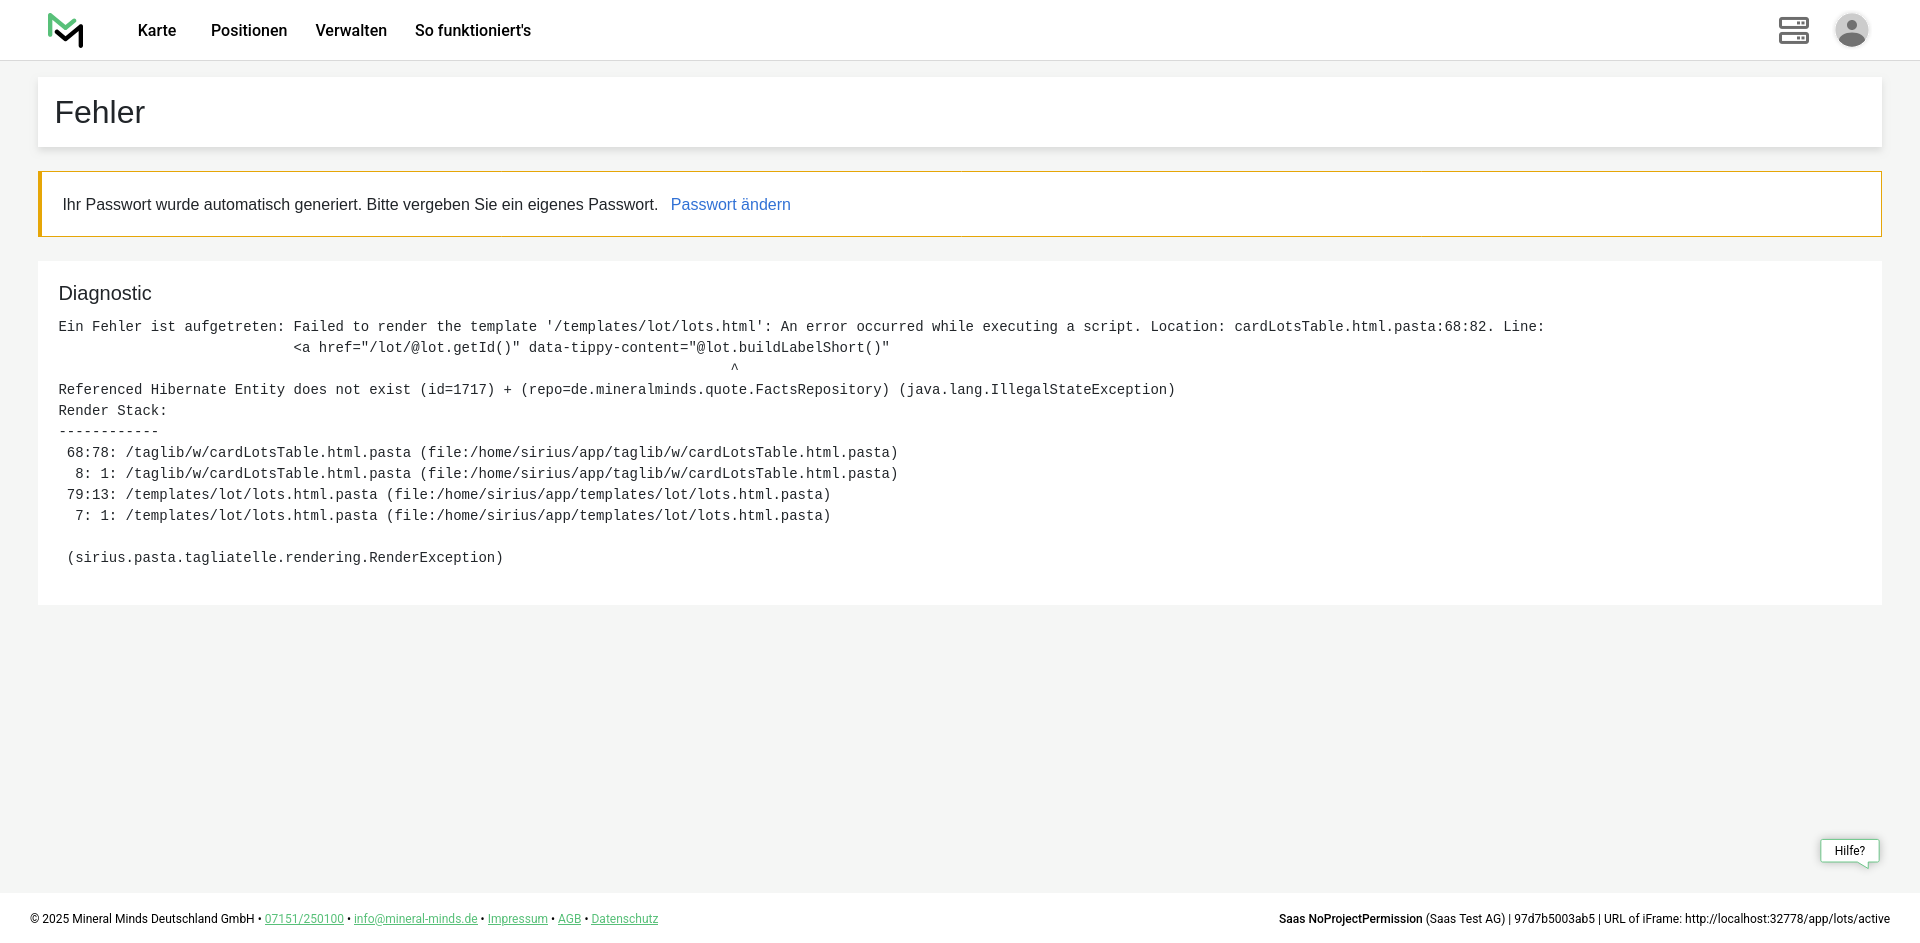Open the Verwalten menu
The image size is (1920, 943).
(351, 31)
